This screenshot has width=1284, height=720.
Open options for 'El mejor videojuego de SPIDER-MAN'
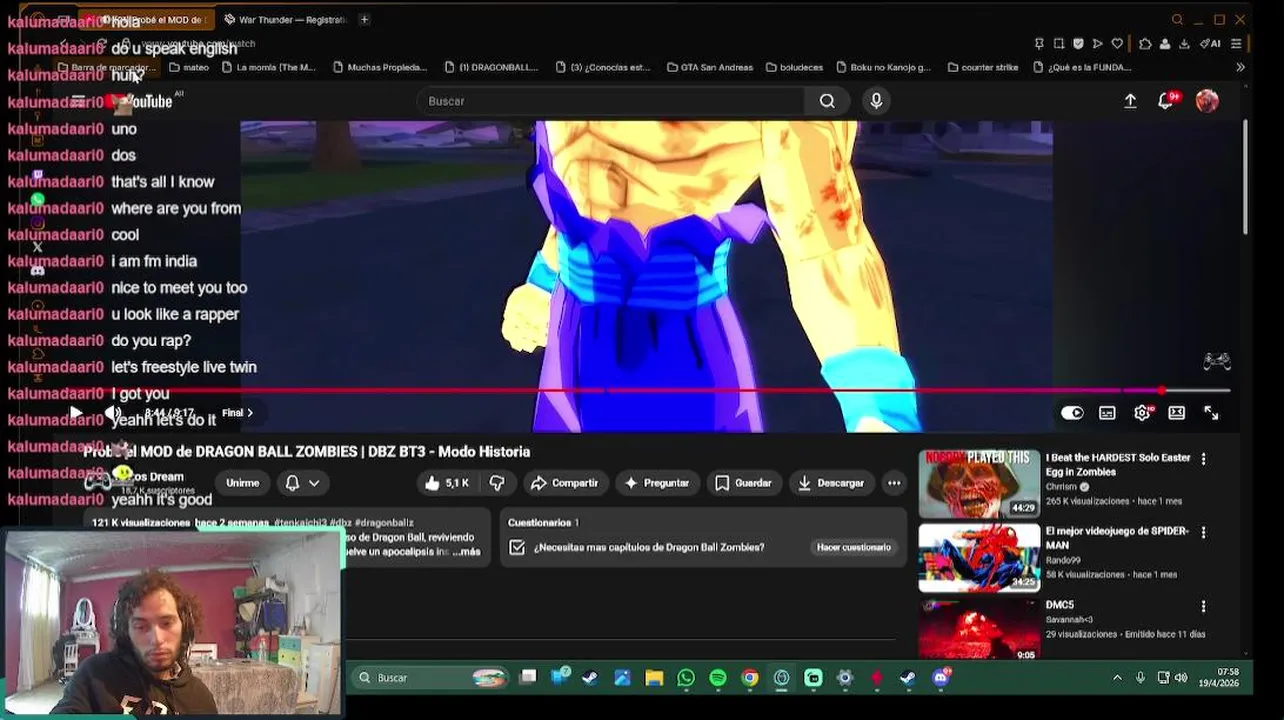[1203, 533]
